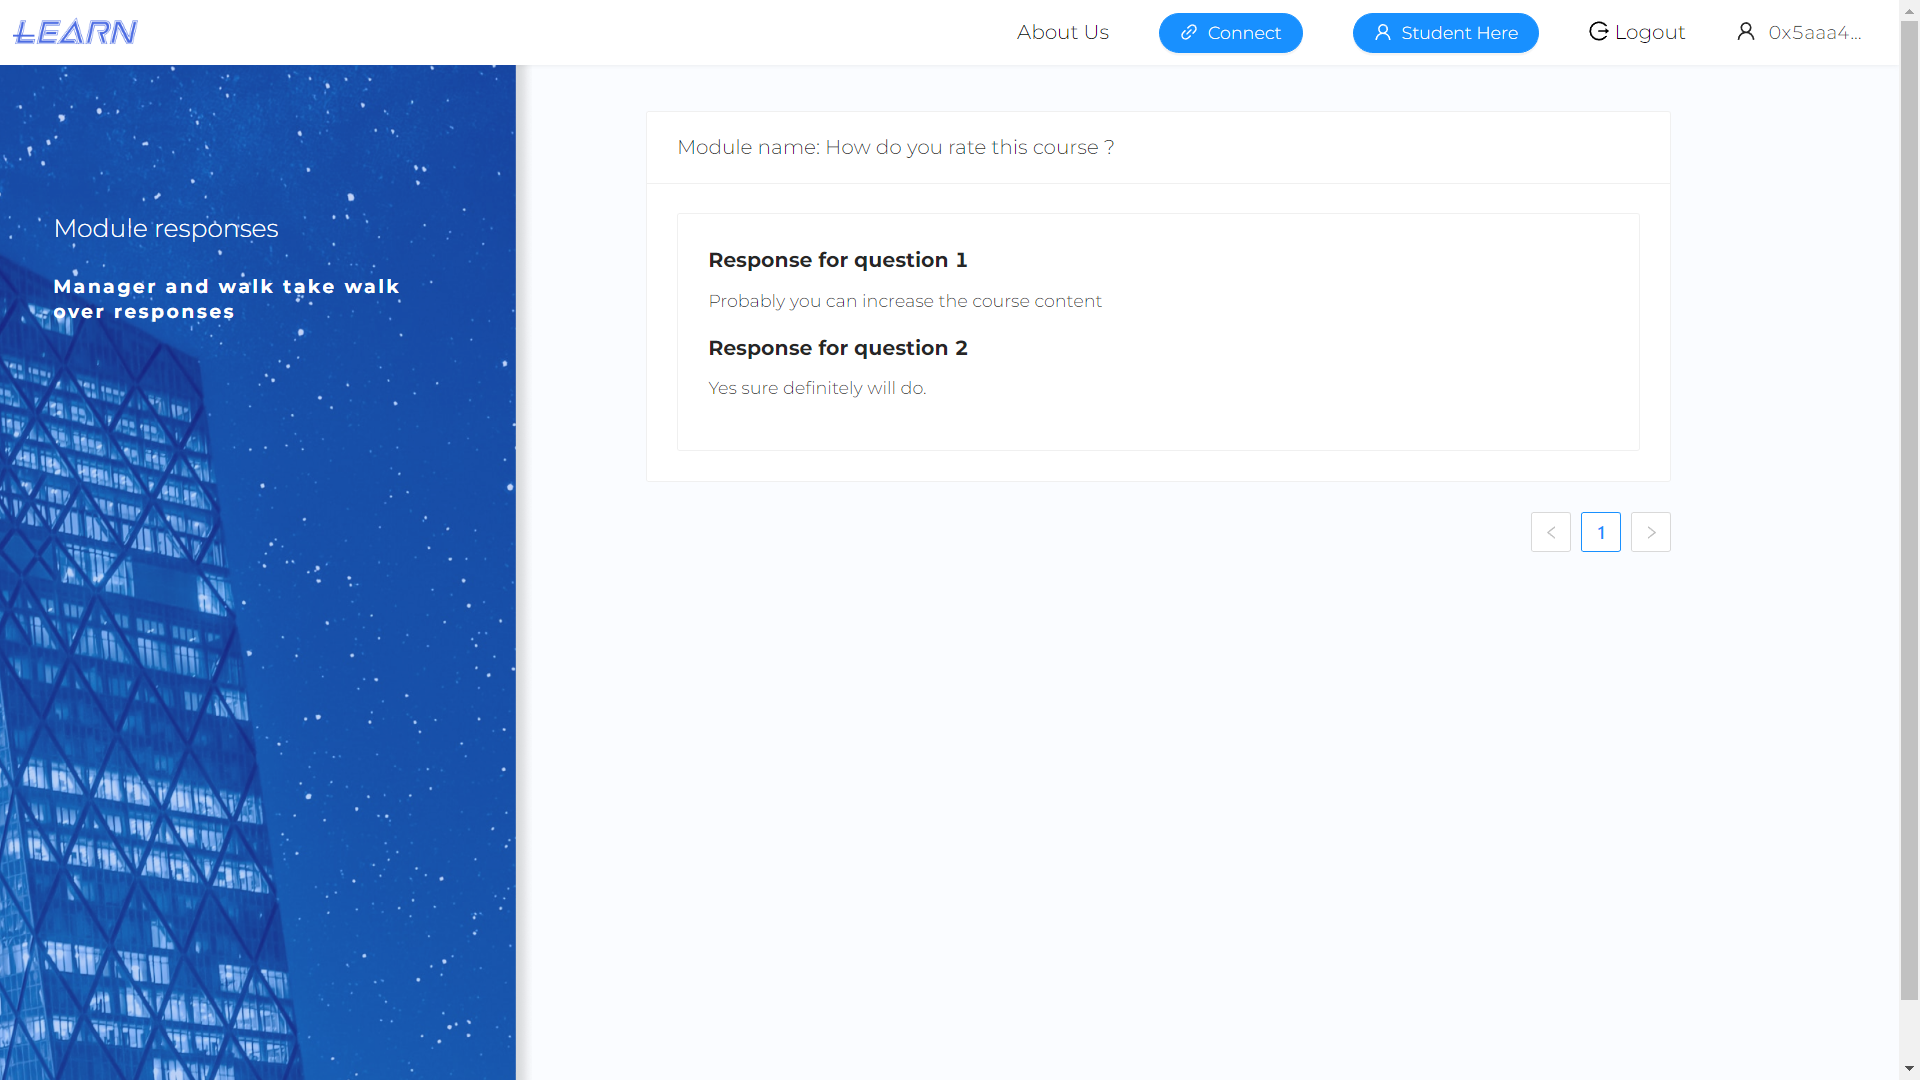This screenshot has height=1080, width=1920.
Task: Open the 0x5aaa4... wallet address menu
Action: 1814,33
